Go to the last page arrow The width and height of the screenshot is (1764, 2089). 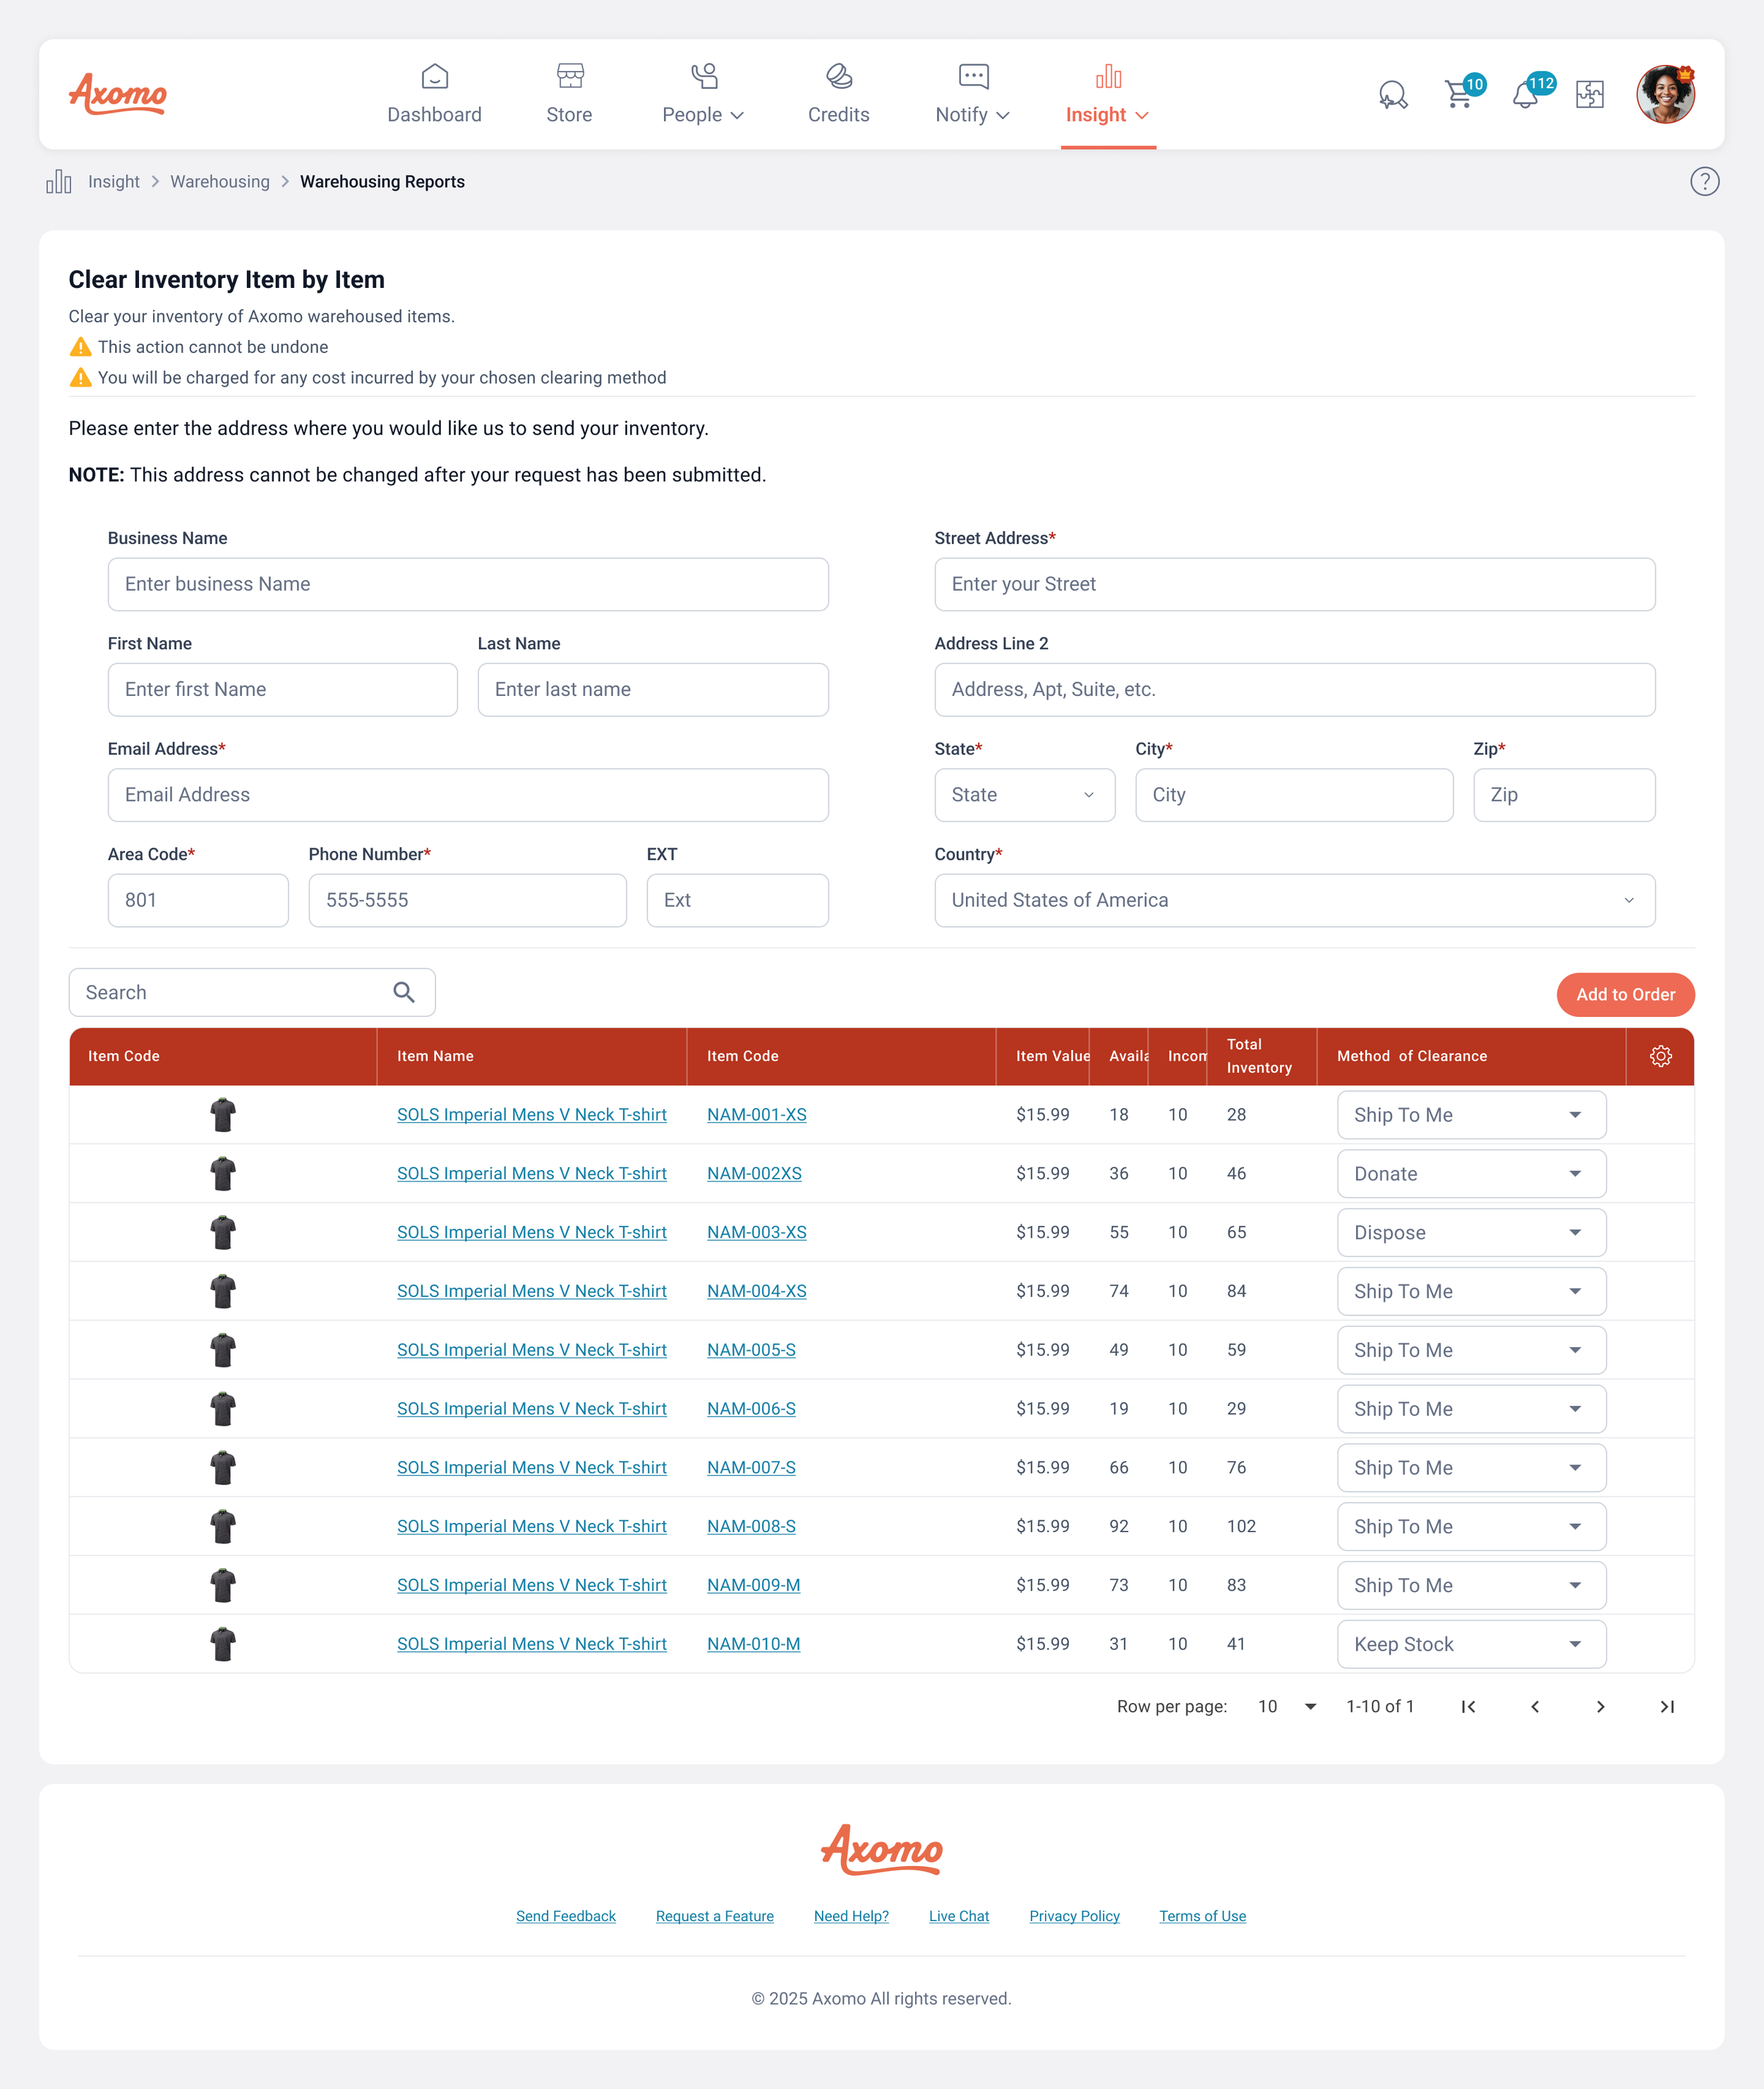[x=1667, y=1706]
